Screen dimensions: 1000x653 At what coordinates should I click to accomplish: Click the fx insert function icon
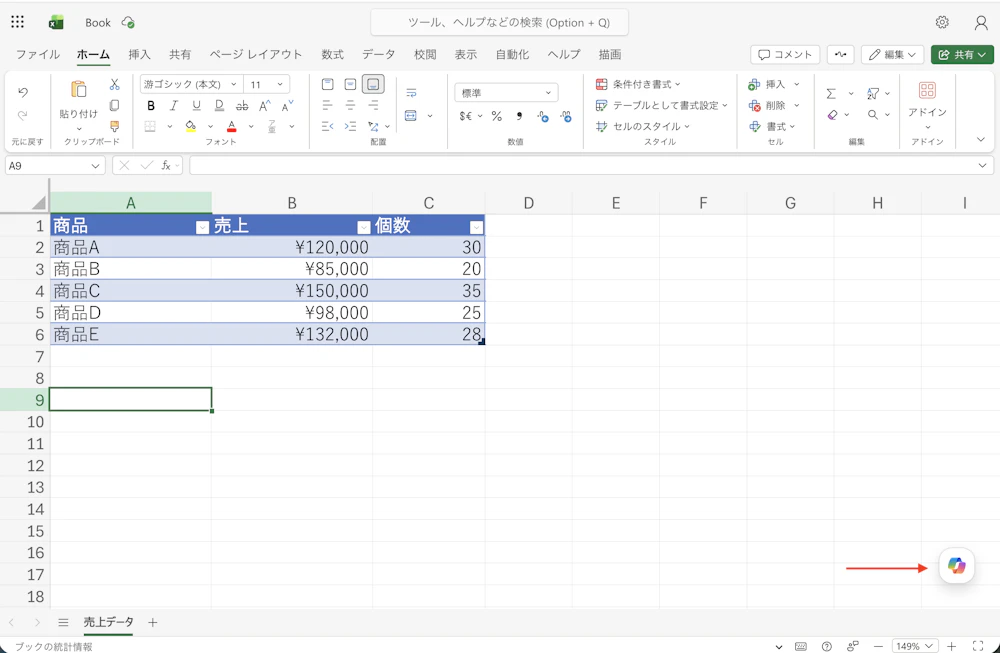[166, 166]
